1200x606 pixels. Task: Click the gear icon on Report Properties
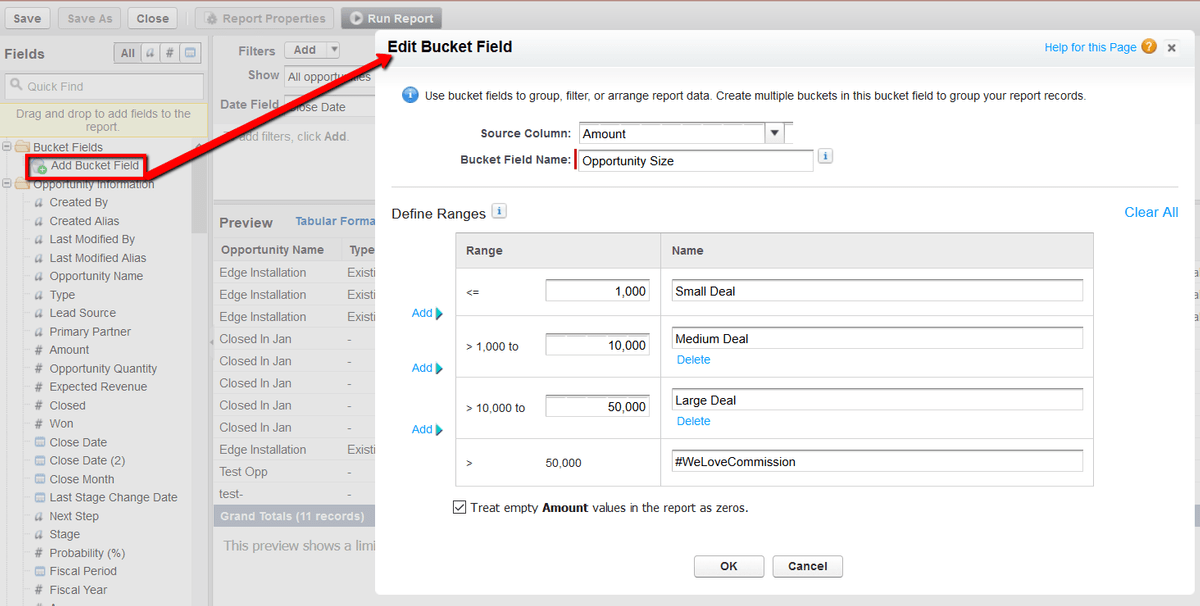pyautogui.click(x=210, y=18)
